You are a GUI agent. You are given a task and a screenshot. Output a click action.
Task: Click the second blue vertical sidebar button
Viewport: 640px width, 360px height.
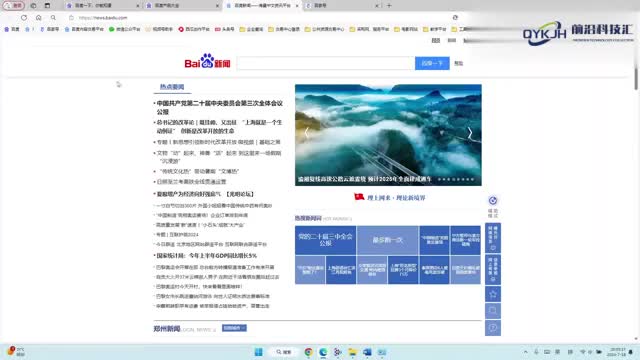tap(493, 270)
